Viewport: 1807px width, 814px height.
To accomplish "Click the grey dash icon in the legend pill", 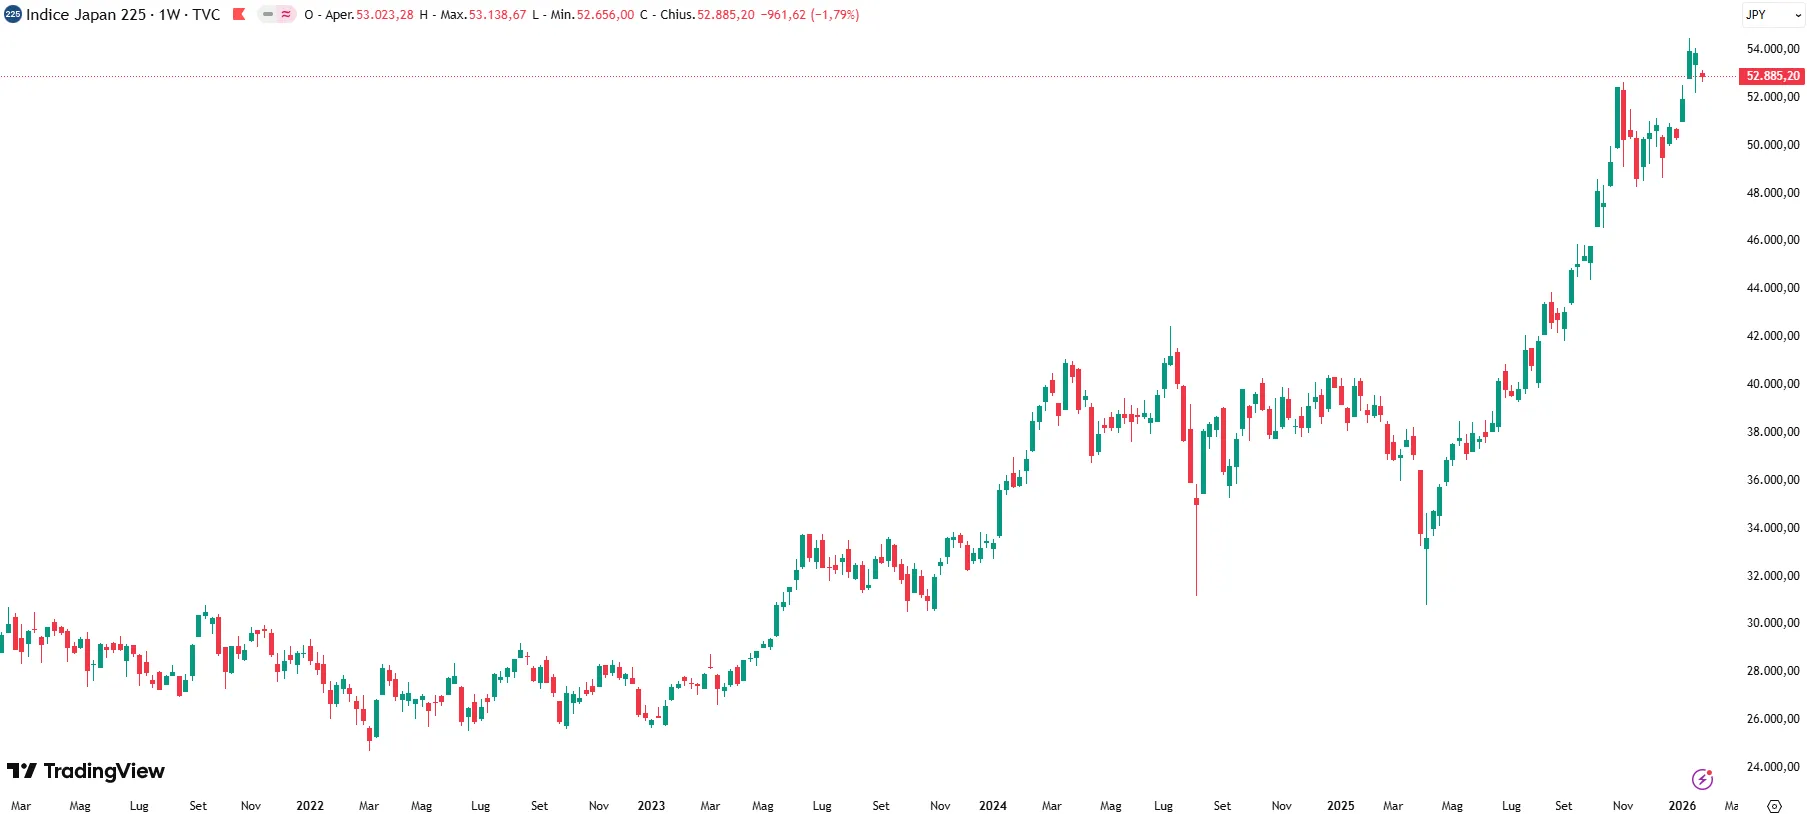I will [268, 15].
